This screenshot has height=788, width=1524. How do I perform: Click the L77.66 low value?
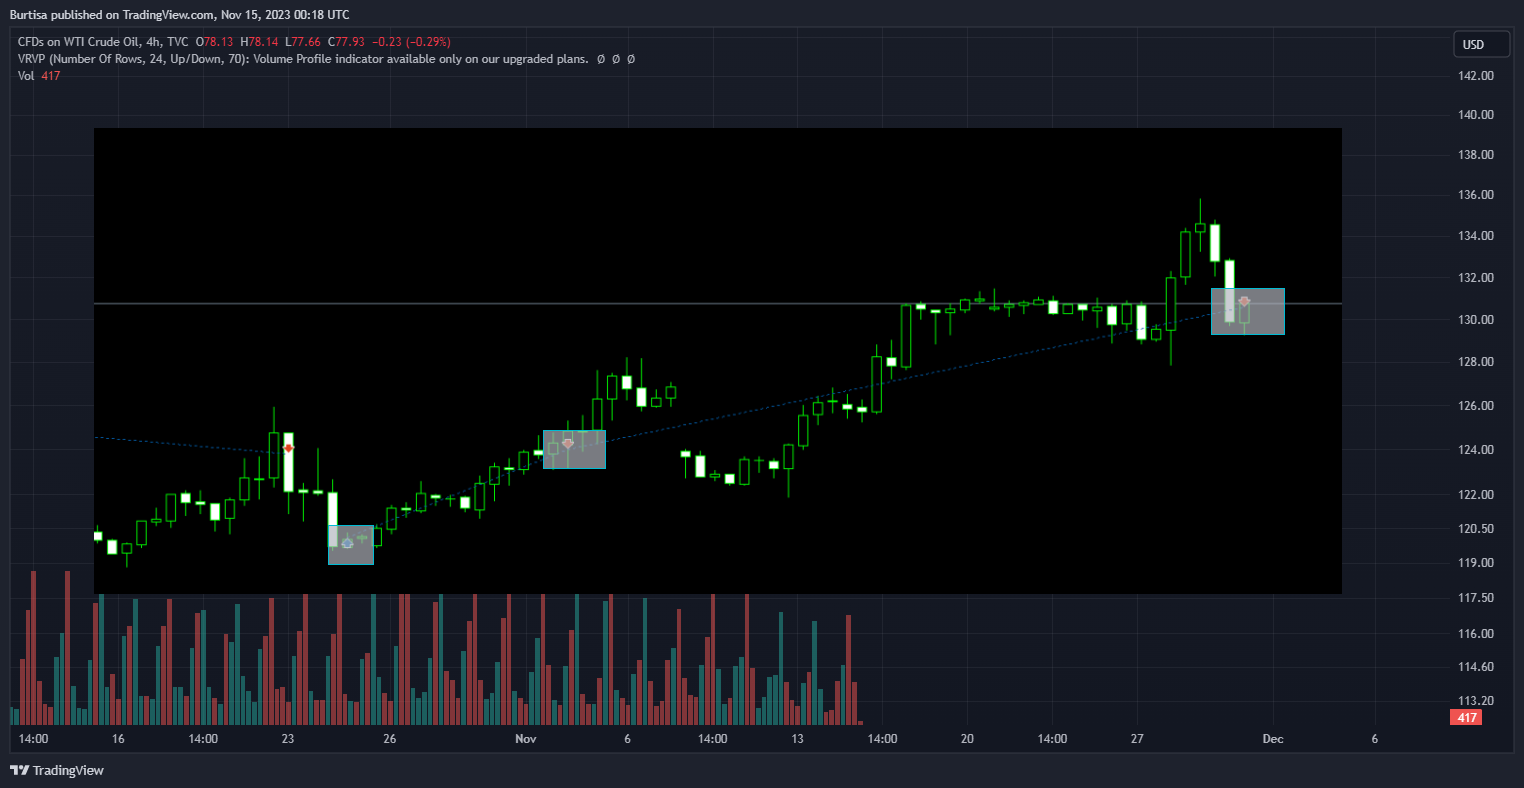click(303, 42)
